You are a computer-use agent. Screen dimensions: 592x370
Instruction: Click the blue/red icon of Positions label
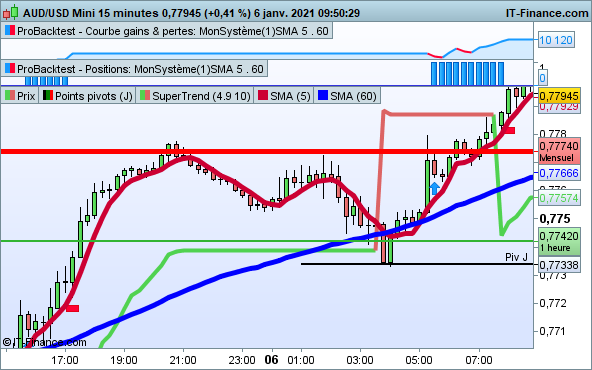[x=10, y=69]
